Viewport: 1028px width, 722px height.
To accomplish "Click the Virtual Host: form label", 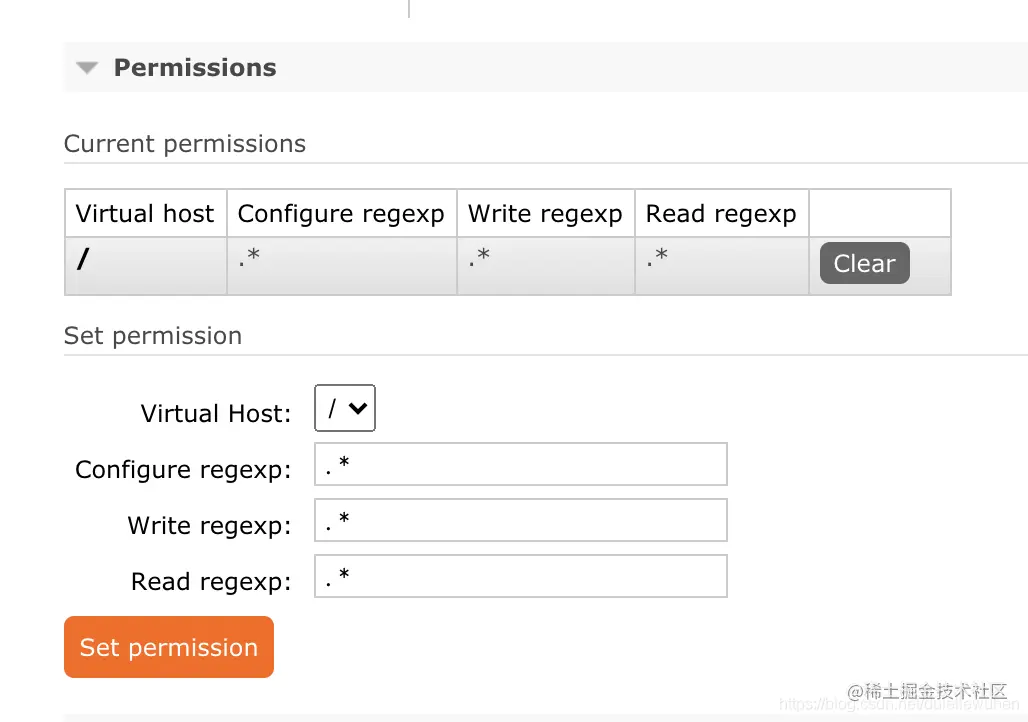I will point(216,414).
